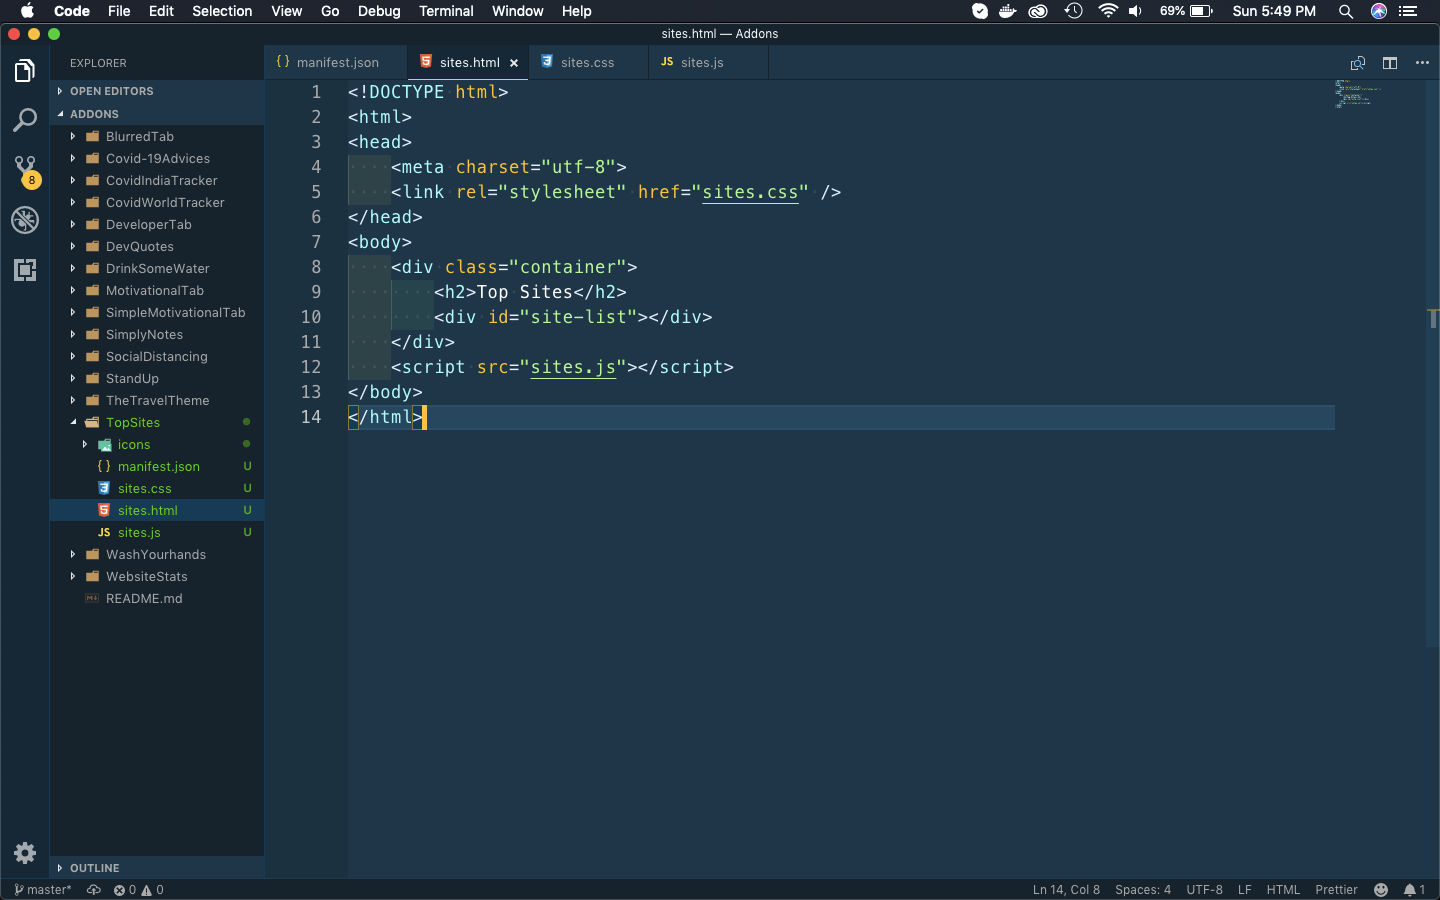Click the Time Machine icon in menu bar

1074,11
